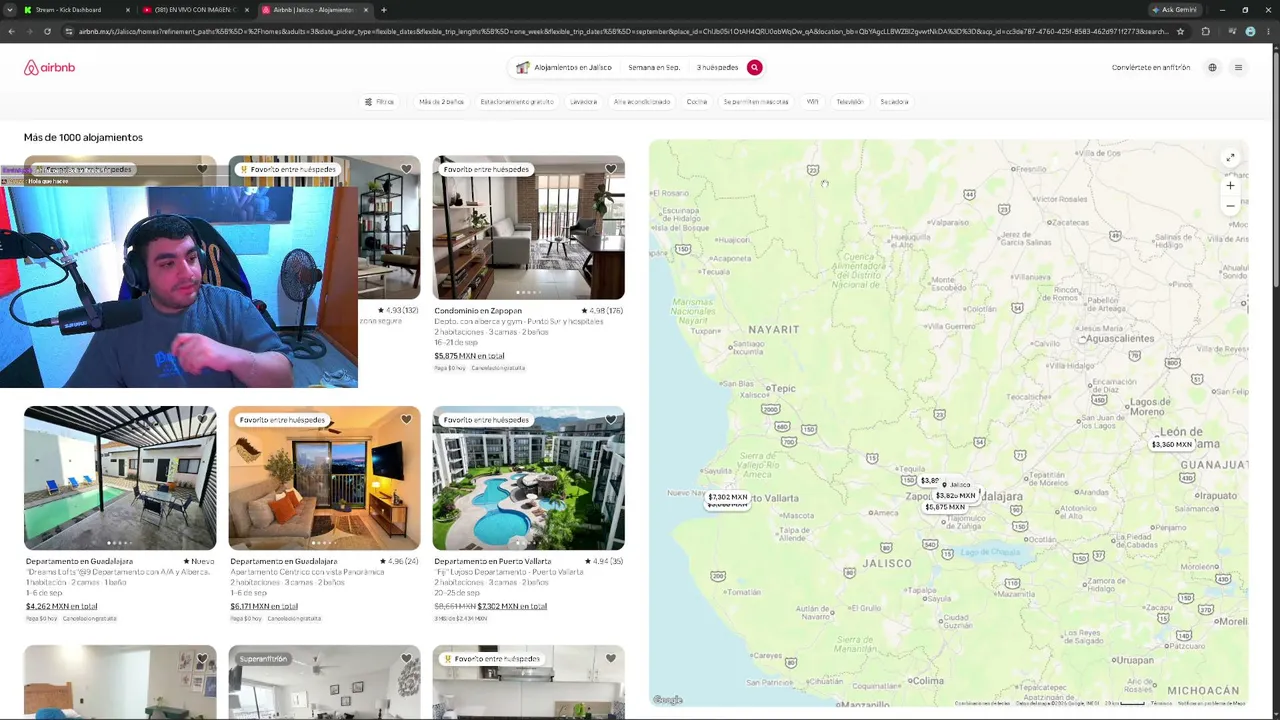The height and width of the screenshot is (720, 1280).
Task: Heart the Guadalajara apartment rated 4.96
Action: click(x=406, y=420)
